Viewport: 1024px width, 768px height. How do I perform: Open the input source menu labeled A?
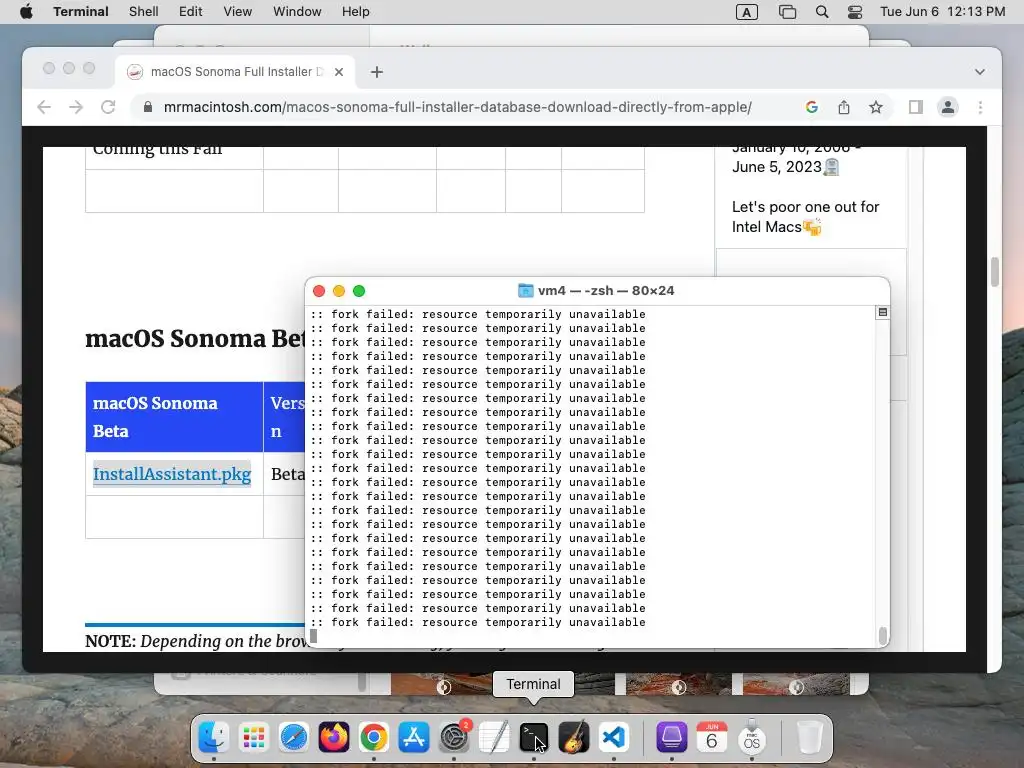pyautogui.click(x=746, y=12)
